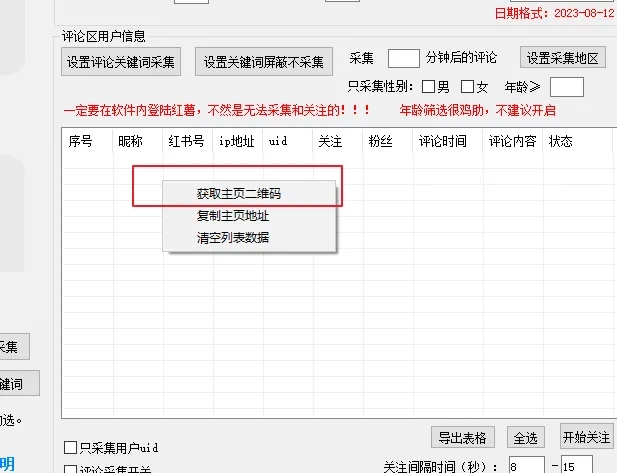The image size is (617, 473).
Task: Click the uid column header
Action: tap(288, 141)
